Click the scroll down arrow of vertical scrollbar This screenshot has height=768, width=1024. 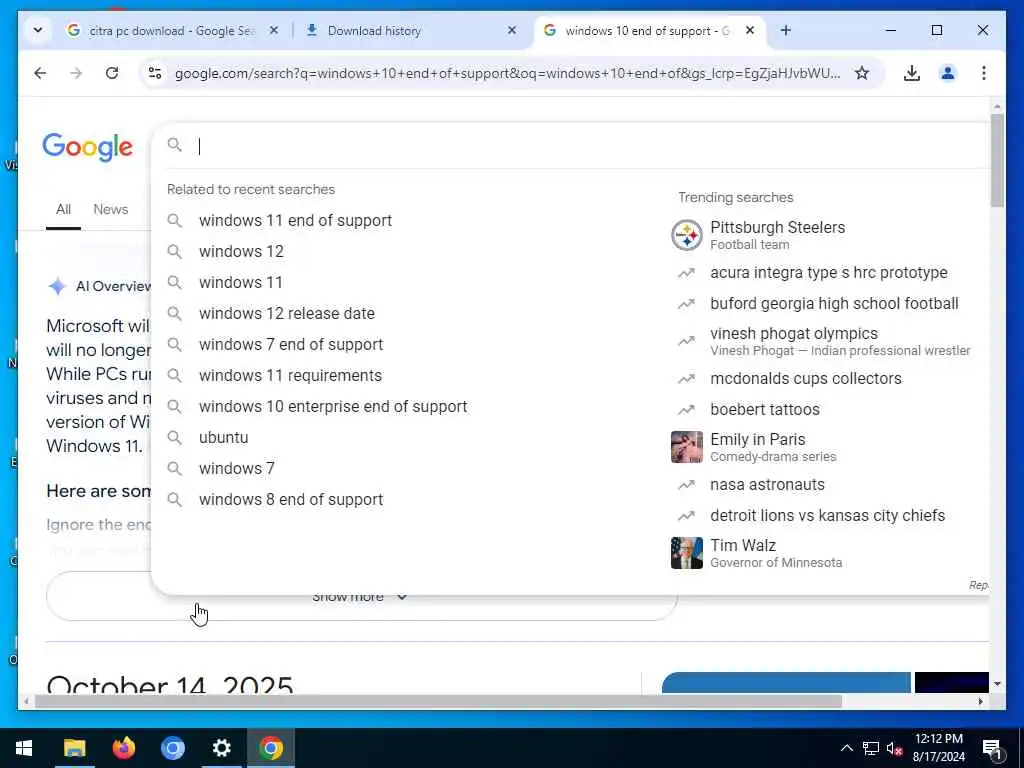coord(997,684)
